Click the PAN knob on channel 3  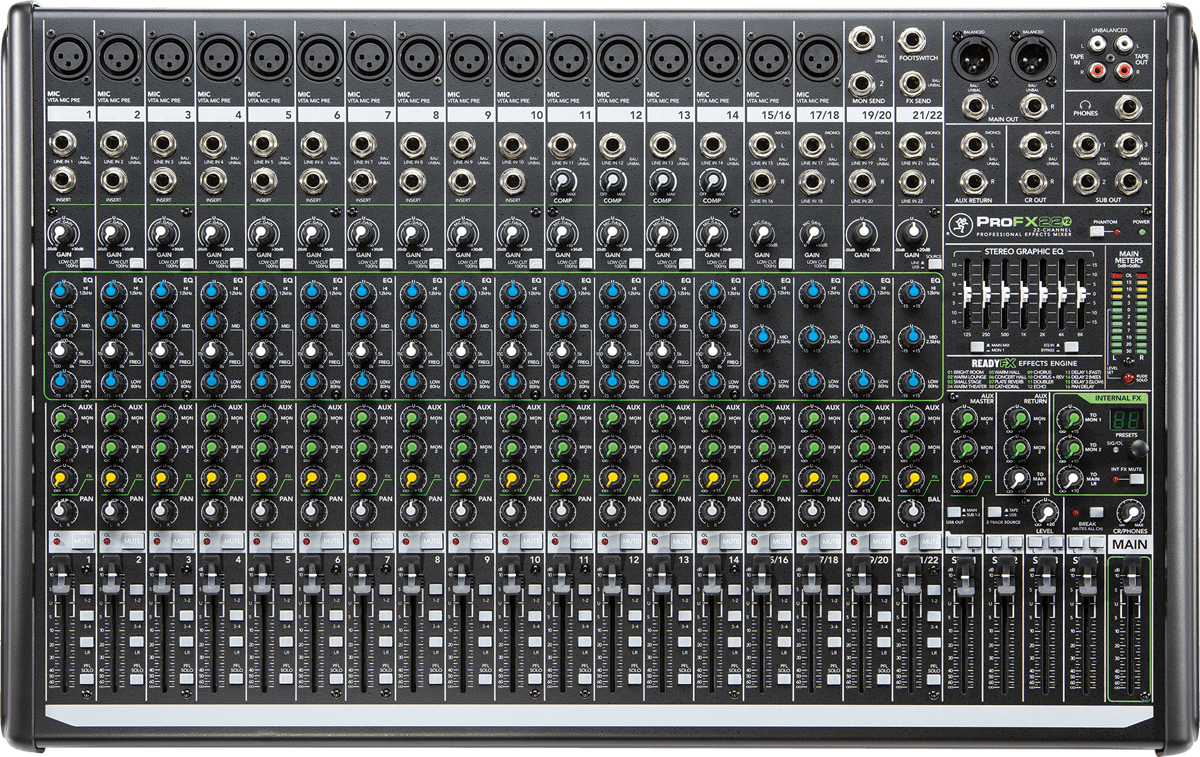click(161, 511)
